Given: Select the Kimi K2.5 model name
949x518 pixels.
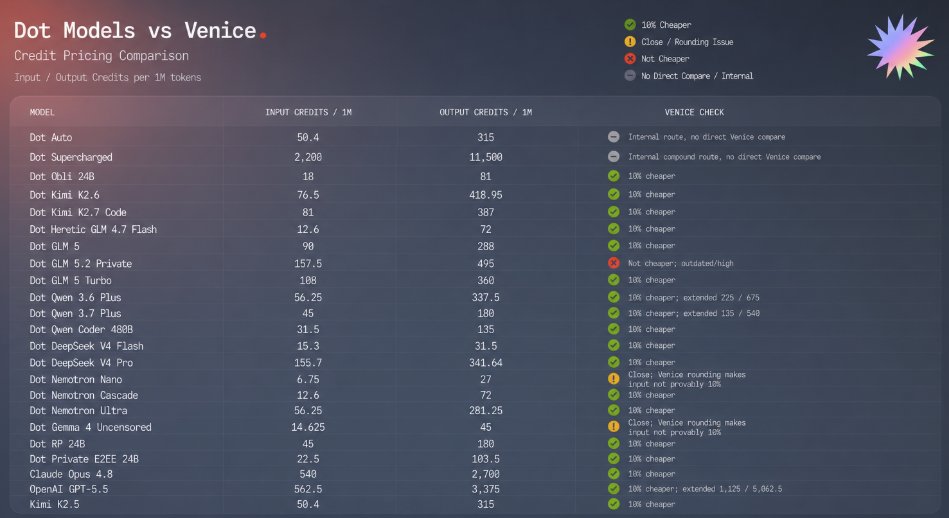Looking at the screenshot, I should (54, 504).
